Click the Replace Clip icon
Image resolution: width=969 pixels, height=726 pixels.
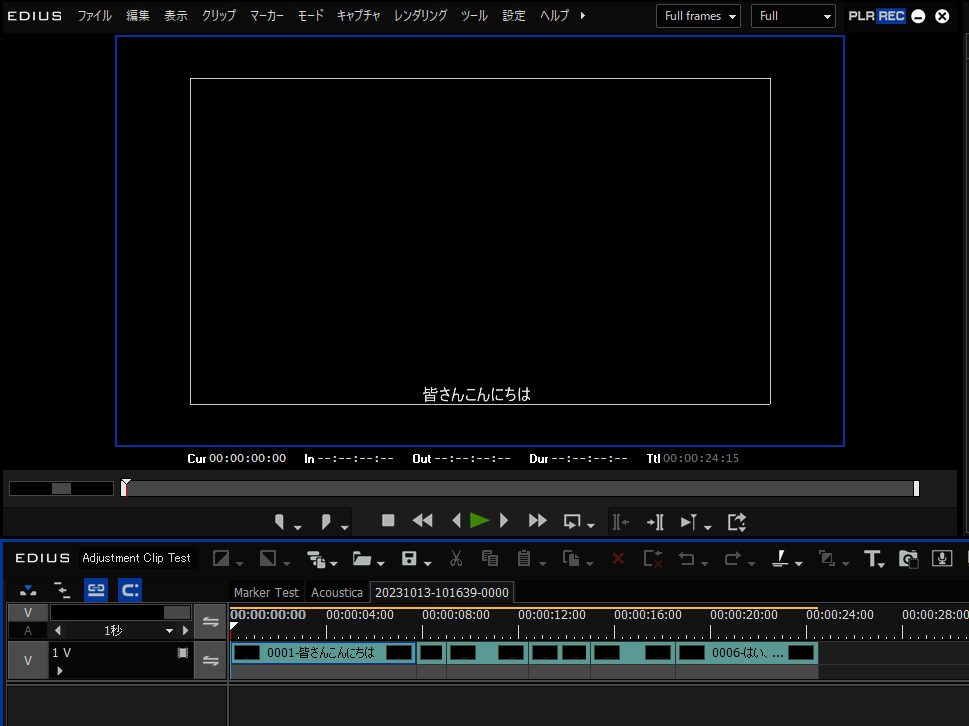pyautogui.click(x=571, y=559)
